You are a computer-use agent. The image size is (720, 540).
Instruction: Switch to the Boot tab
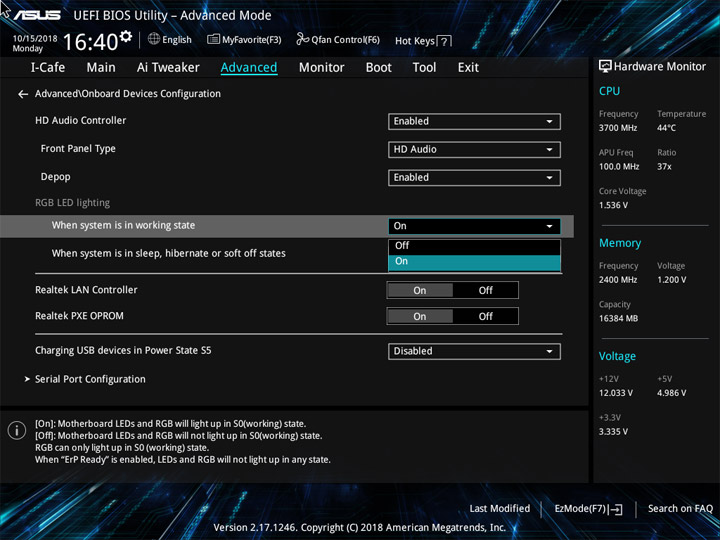click(x=378, y=68)
